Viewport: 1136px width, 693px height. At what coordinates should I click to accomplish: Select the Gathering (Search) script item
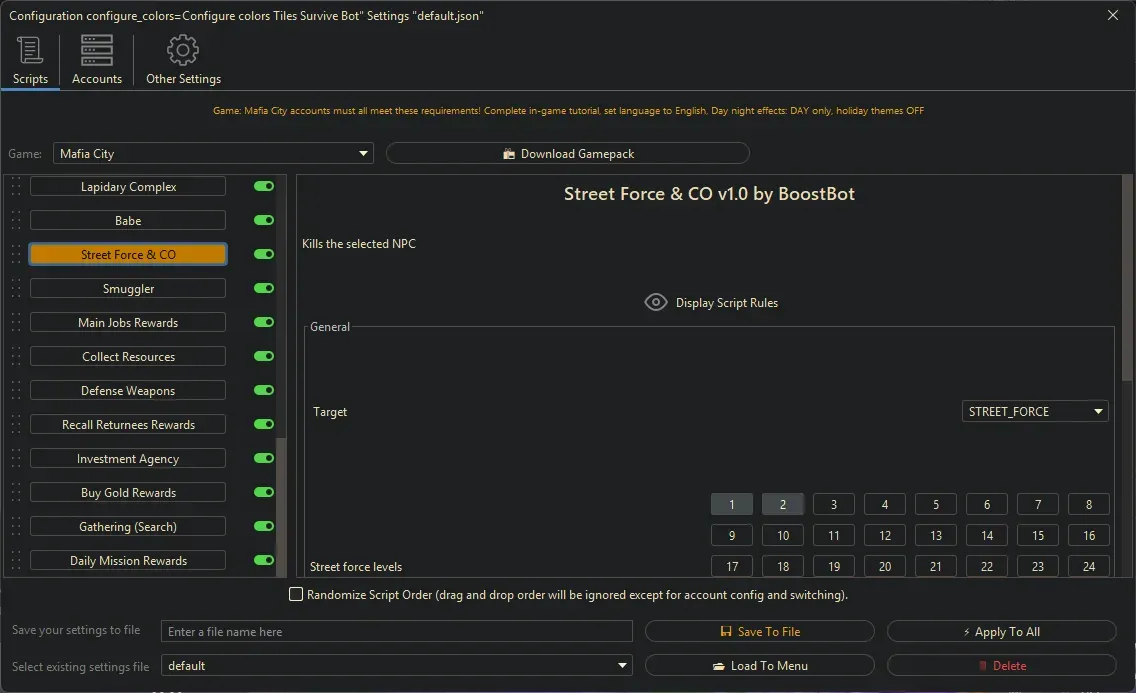128,527
